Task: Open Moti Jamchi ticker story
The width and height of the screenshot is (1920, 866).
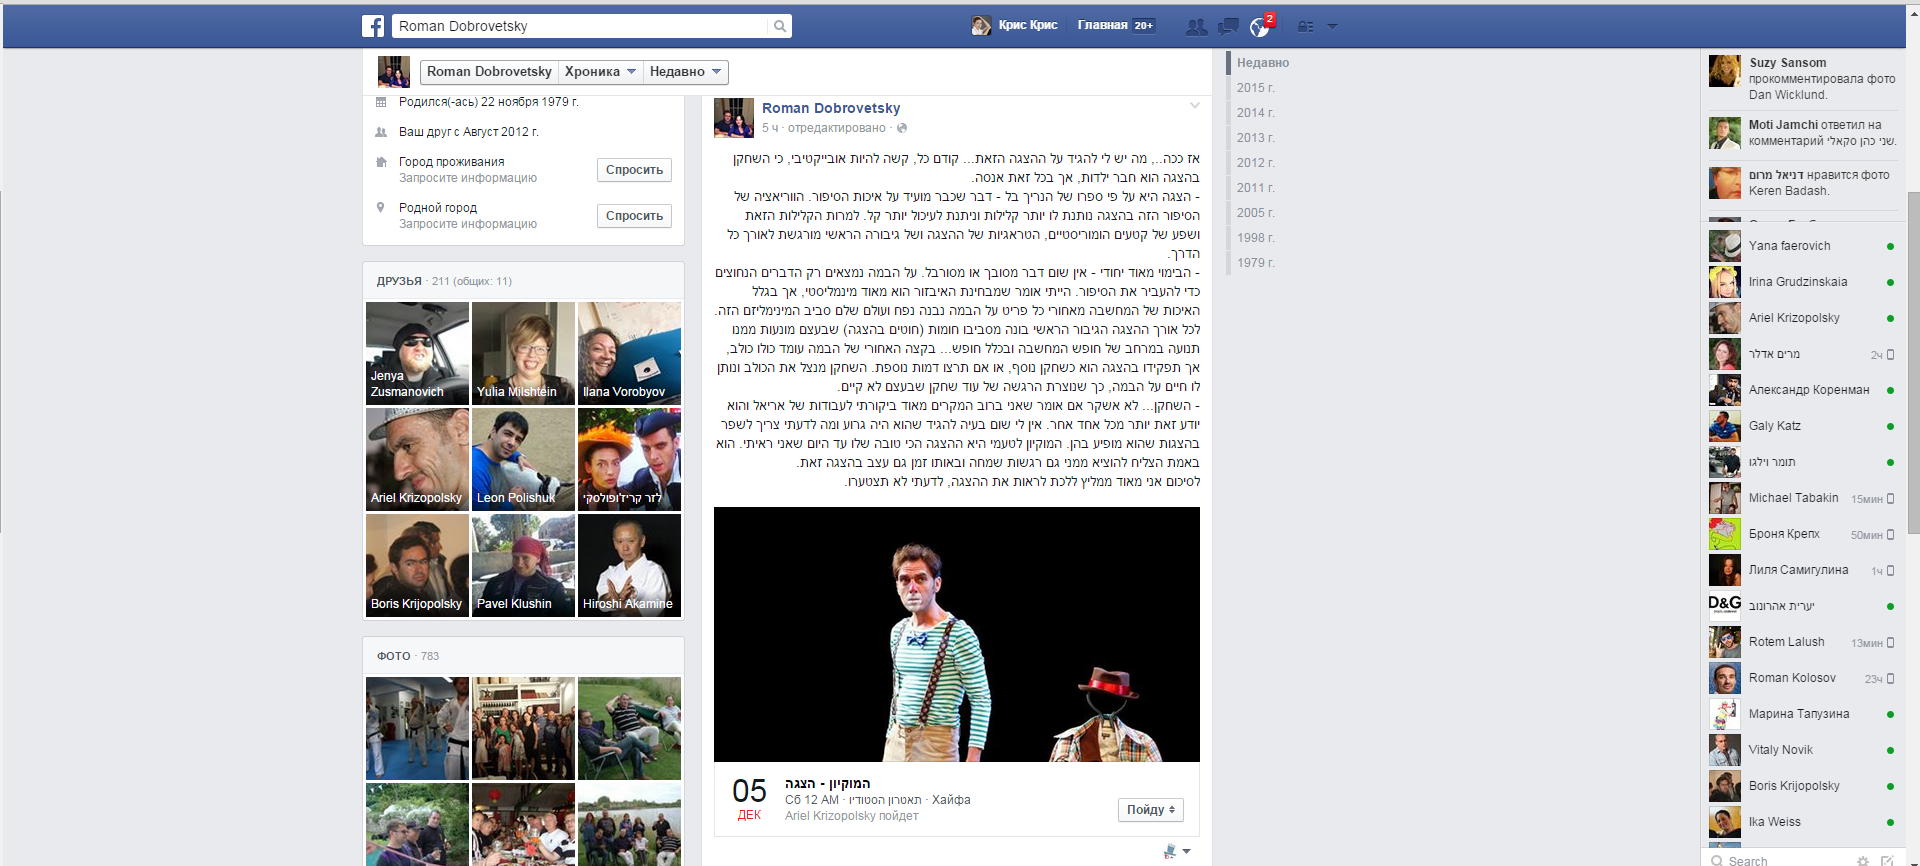Action: (x=1803, y=133)
